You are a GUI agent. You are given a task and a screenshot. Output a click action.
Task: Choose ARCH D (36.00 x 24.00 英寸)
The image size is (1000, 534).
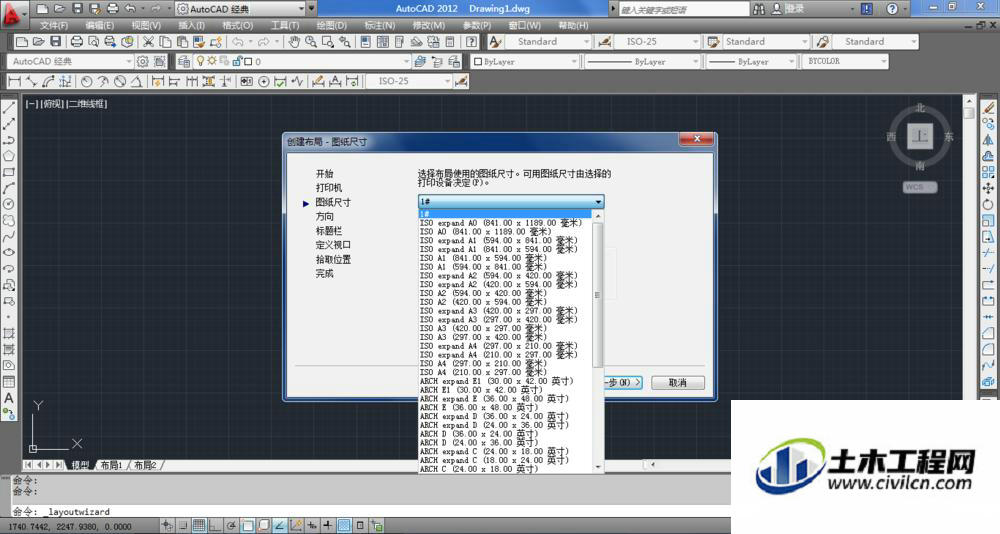coord(505,434)
